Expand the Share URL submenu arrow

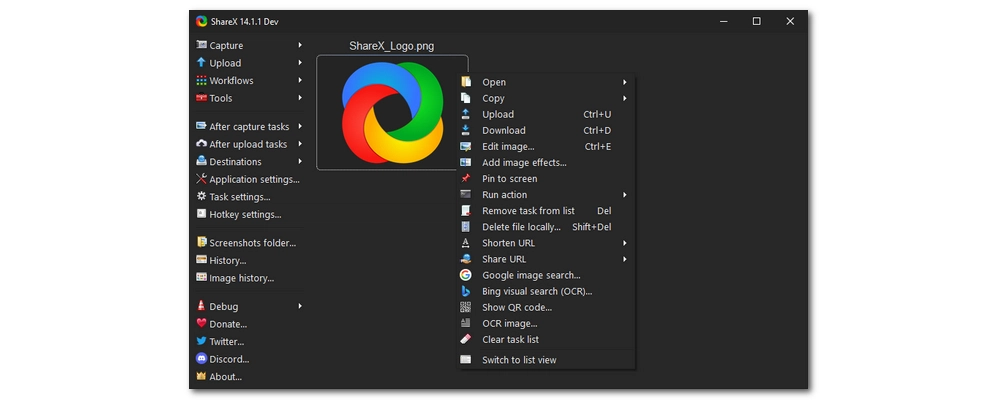click(625, 259)
